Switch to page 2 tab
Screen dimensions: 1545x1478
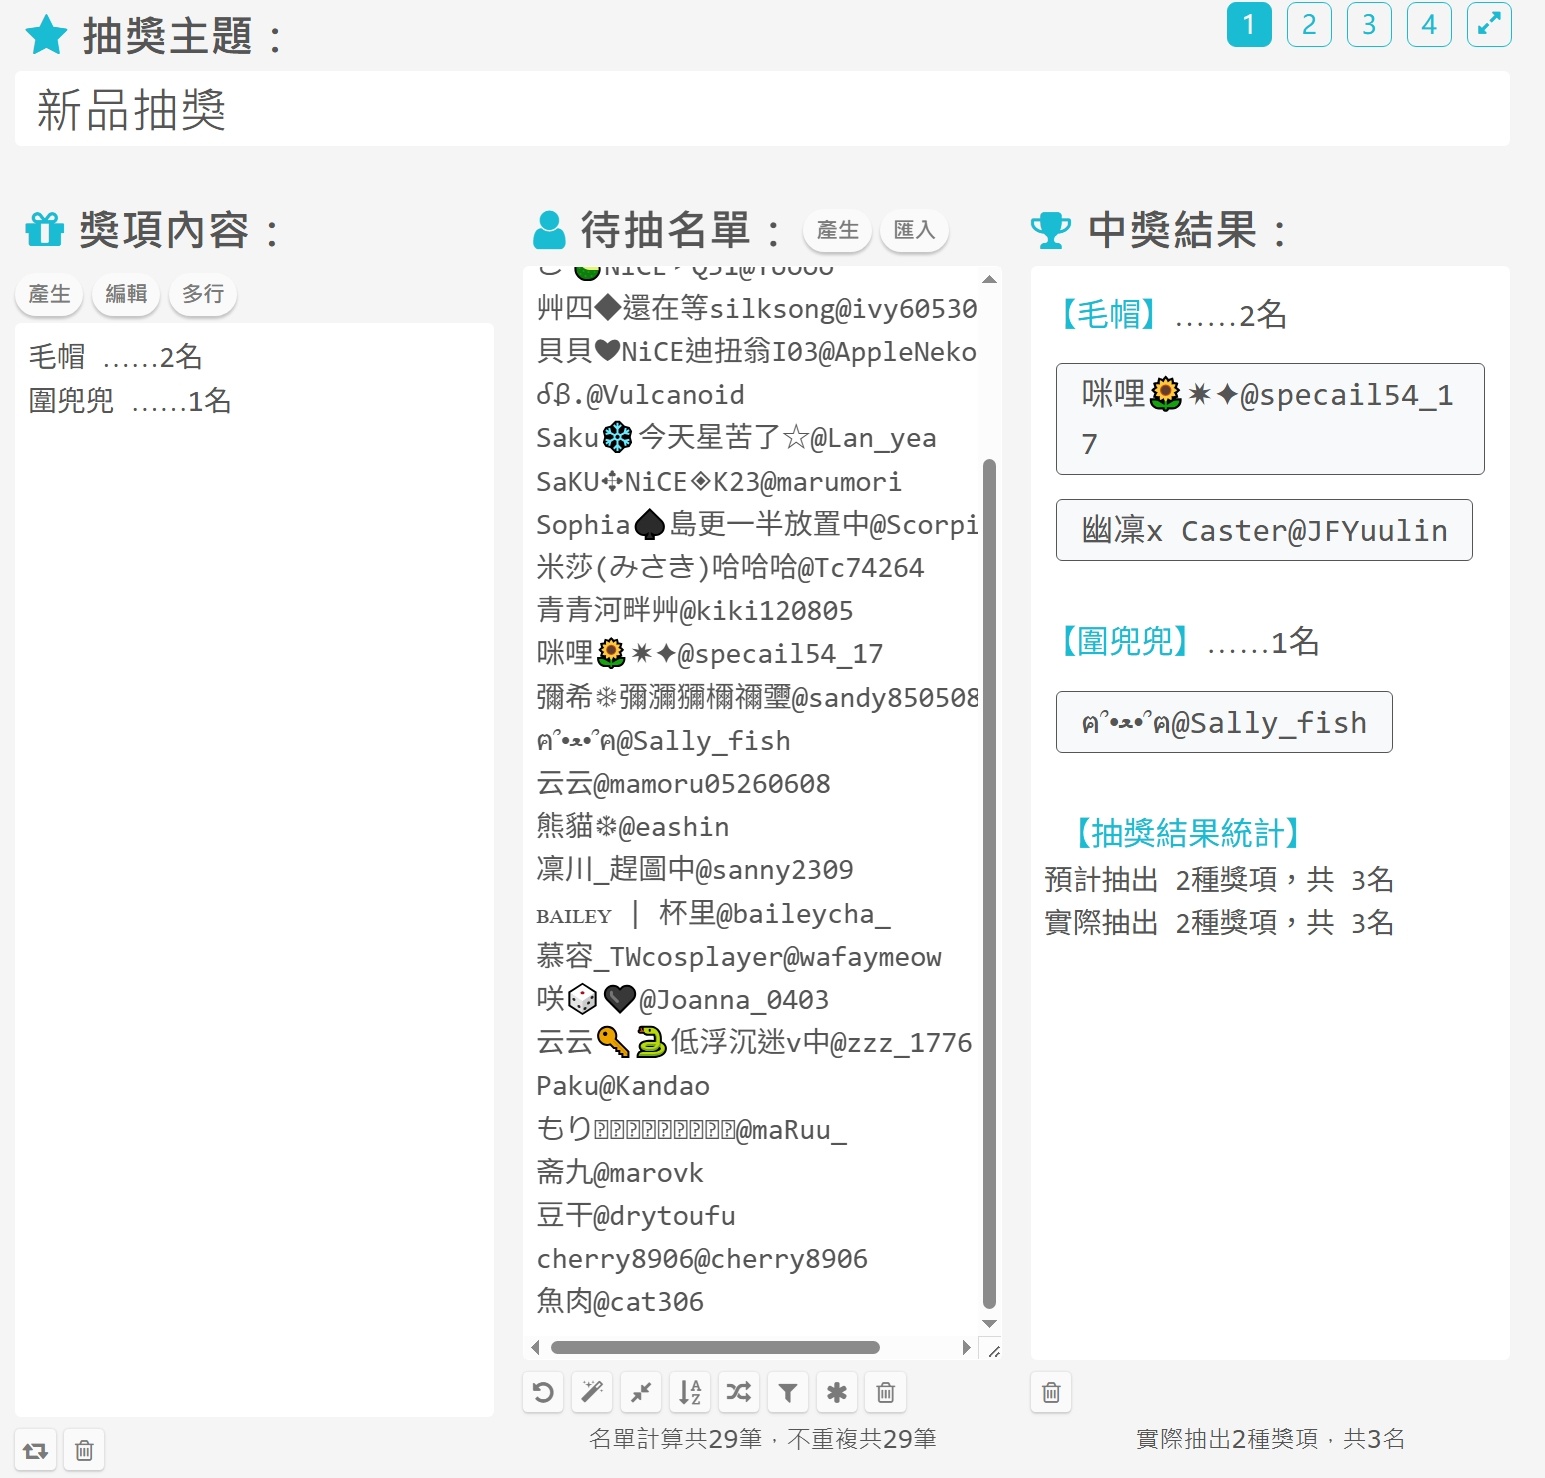point(1309,24)
